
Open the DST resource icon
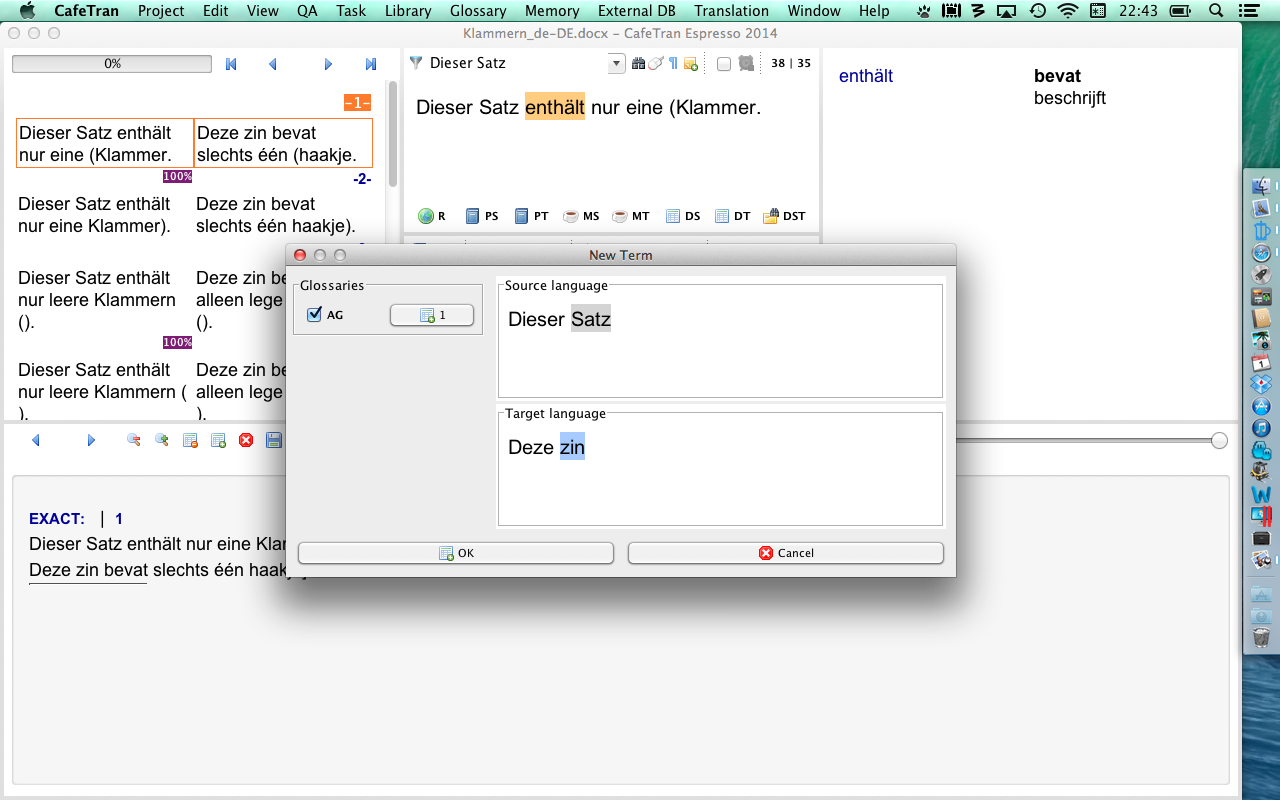[x=784, y=216]
